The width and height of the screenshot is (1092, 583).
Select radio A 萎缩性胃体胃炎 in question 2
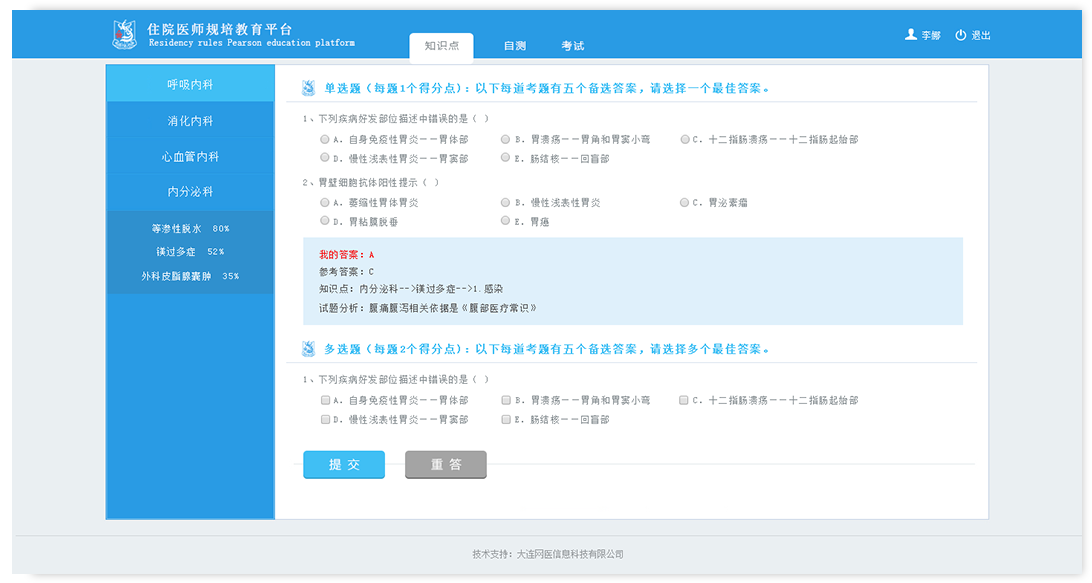tap(325, 203)
